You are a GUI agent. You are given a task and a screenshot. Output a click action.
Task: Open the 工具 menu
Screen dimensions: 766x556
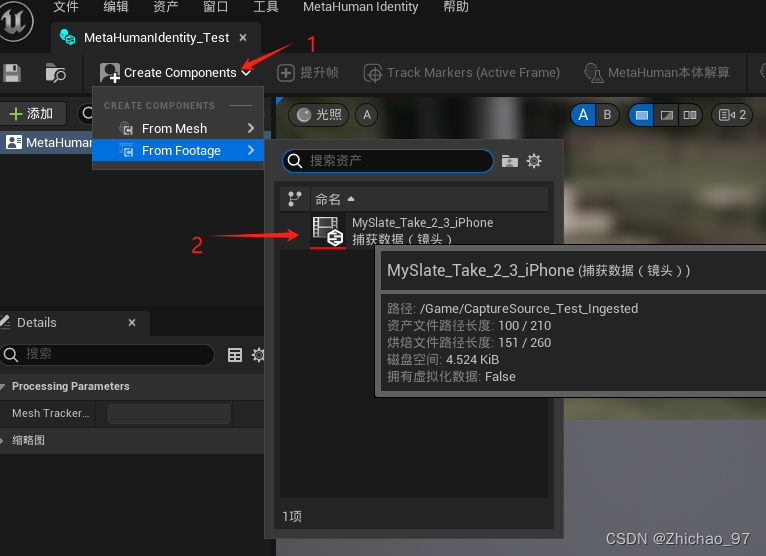click(266, 7)
